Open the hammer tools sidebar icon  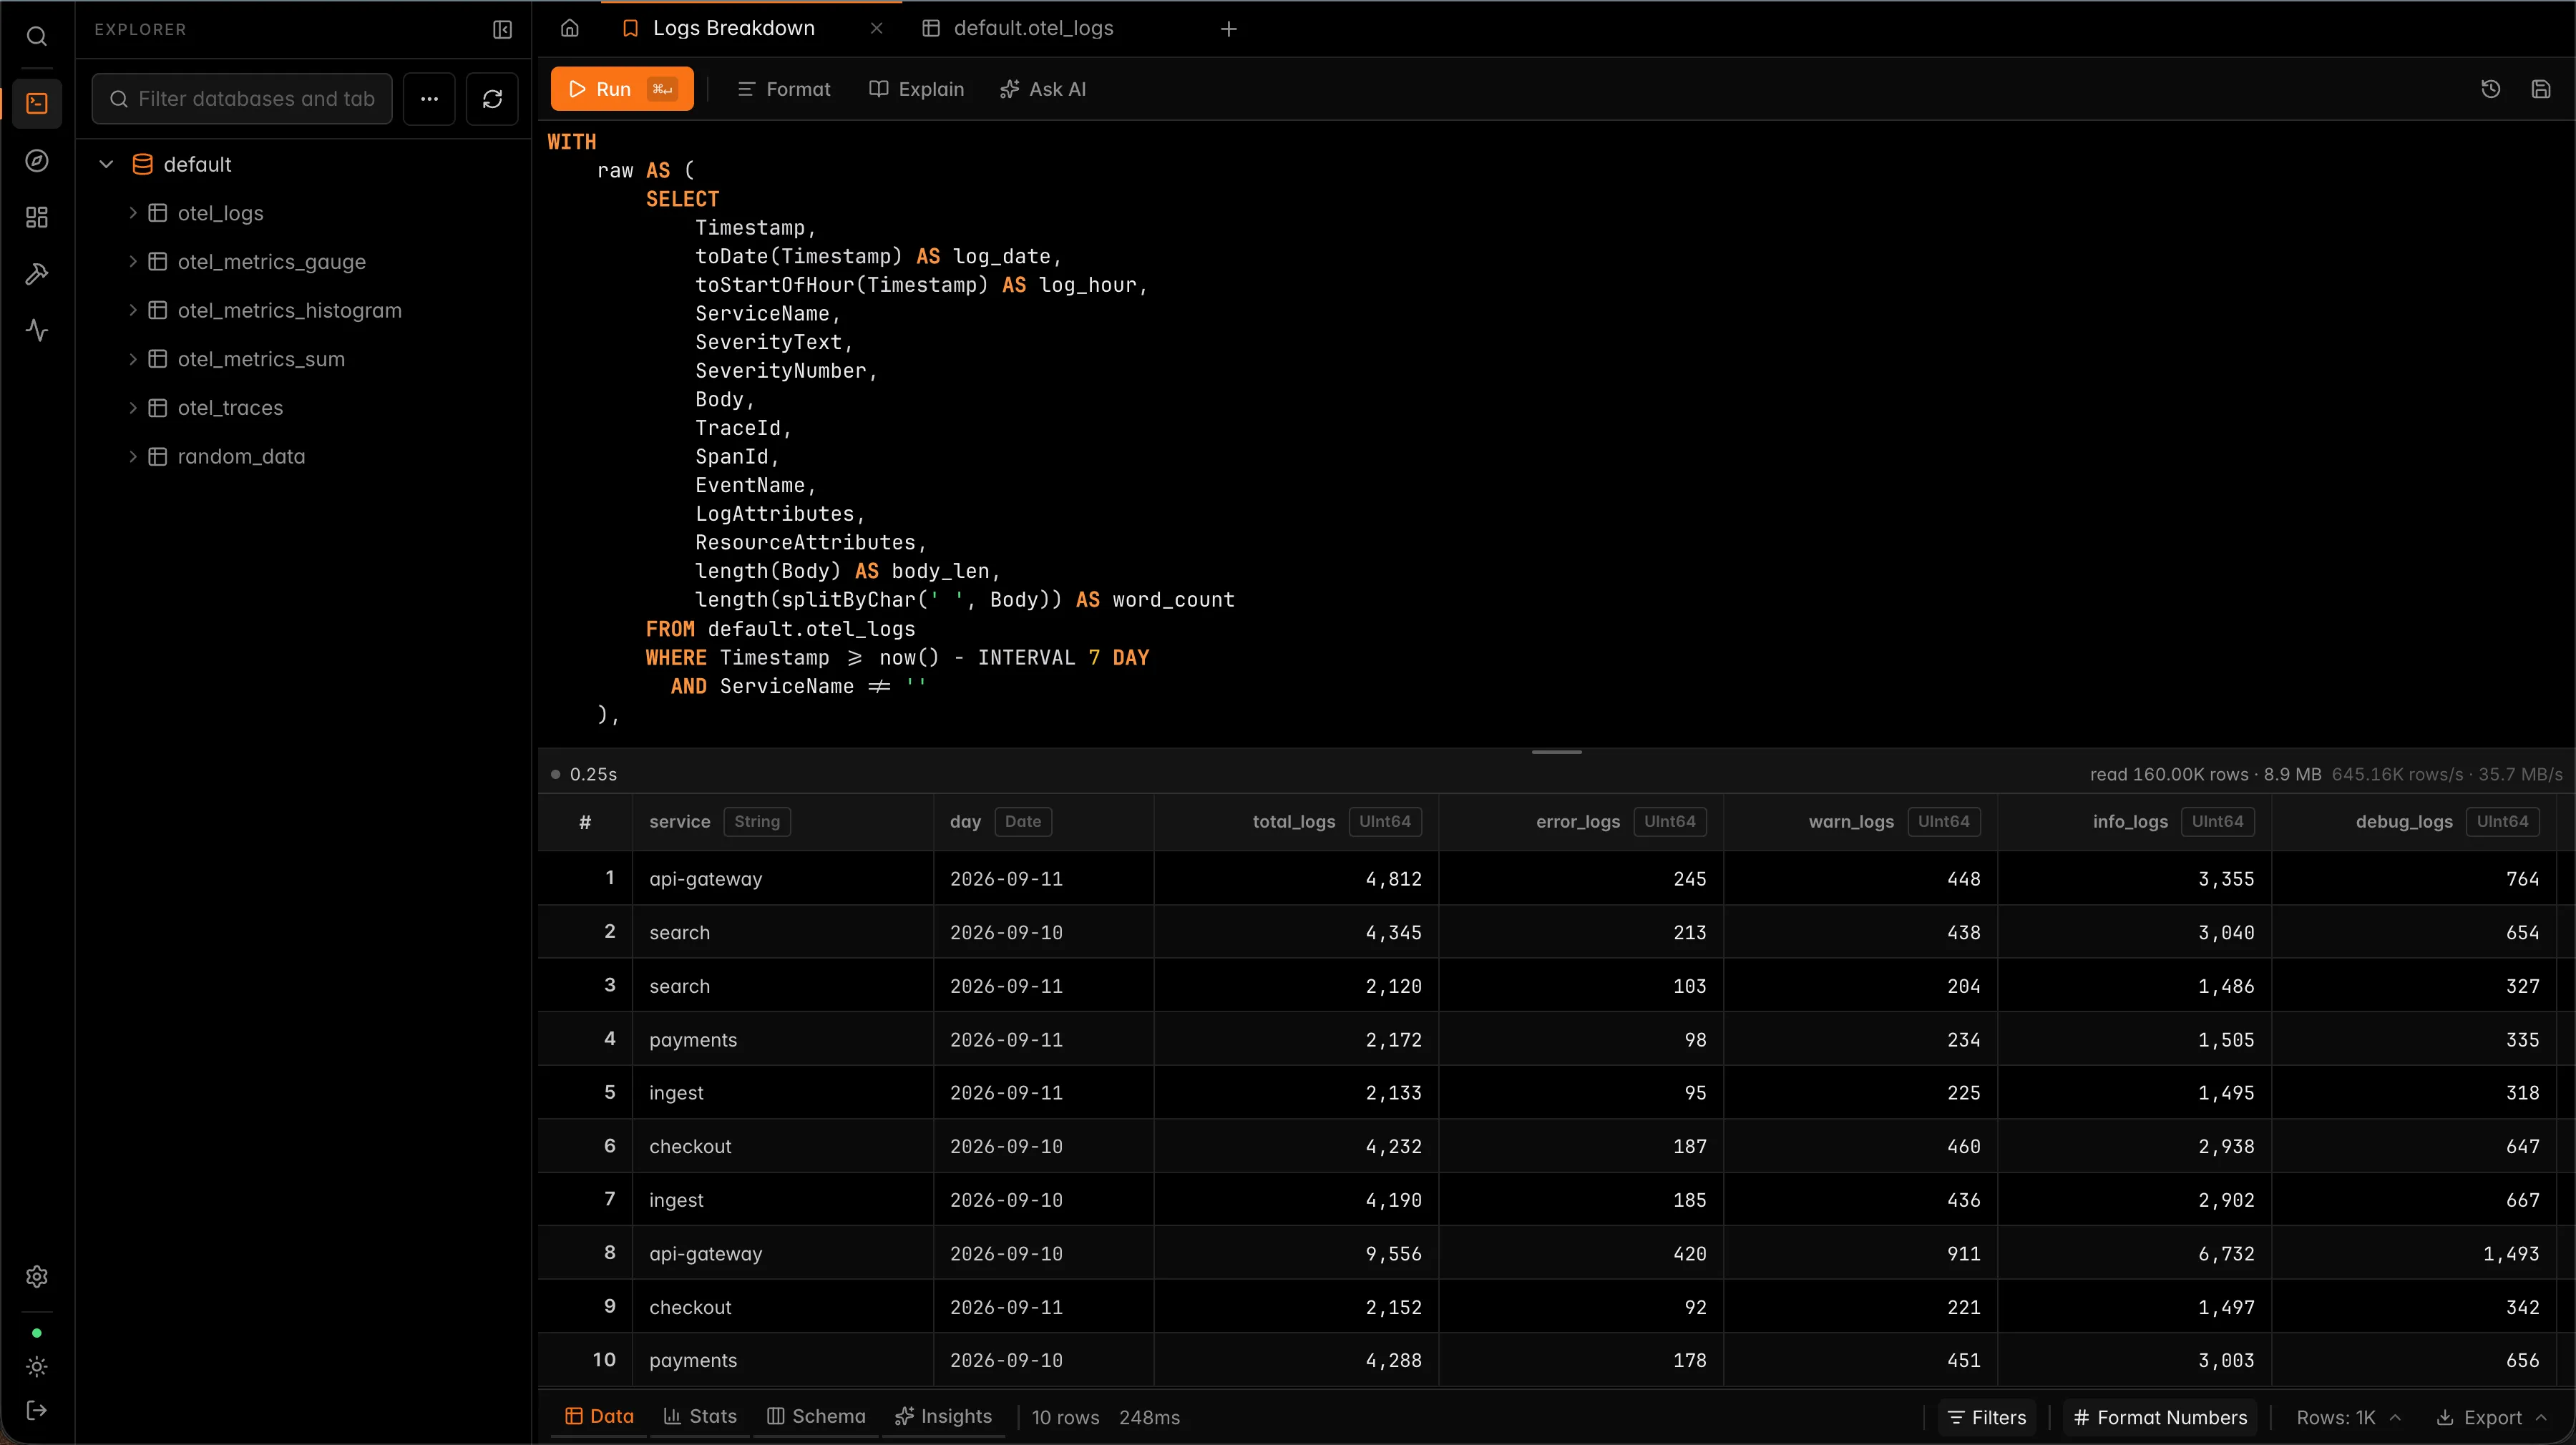[x=37, y=274]
